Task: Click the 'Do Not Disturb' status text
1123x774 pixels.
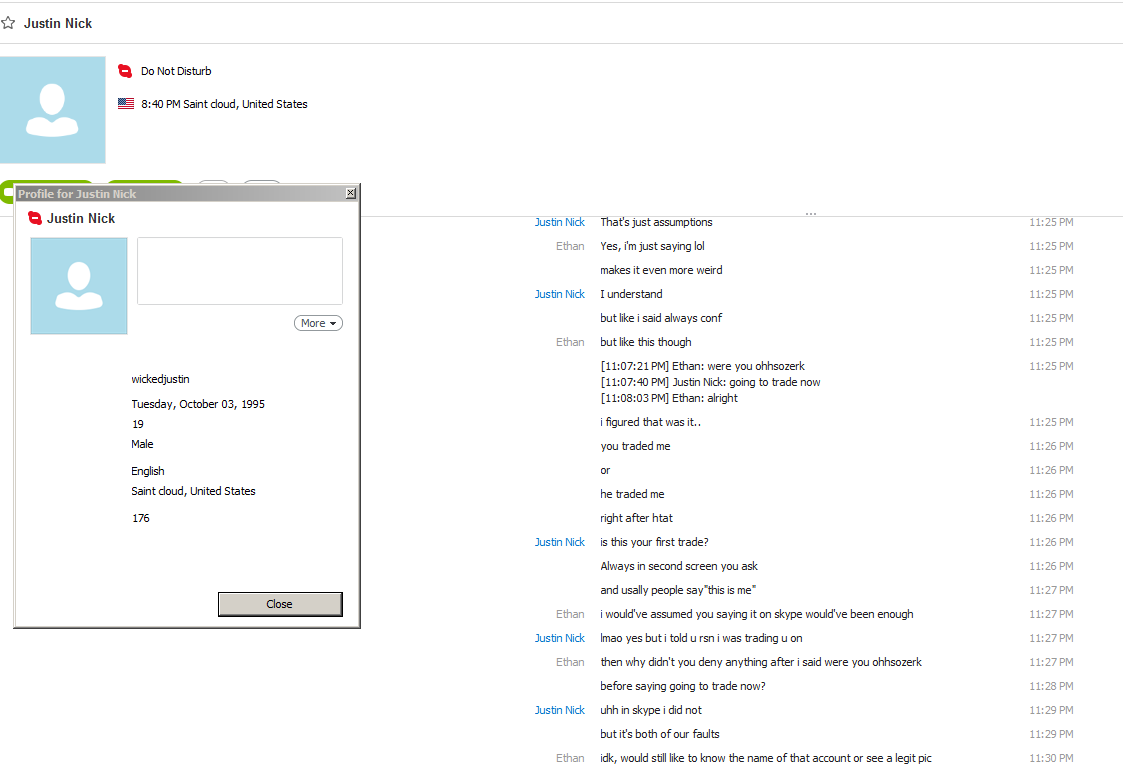Action: [176, 71]
